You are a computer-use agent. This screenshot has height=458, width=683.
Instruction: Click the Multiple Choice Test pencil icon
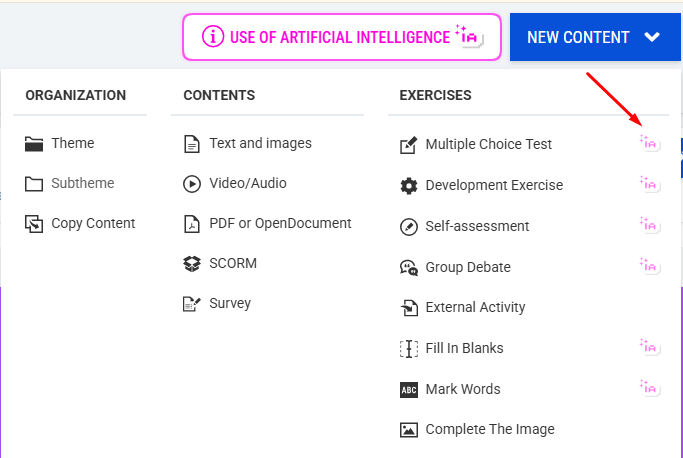[x=408, y=145]
